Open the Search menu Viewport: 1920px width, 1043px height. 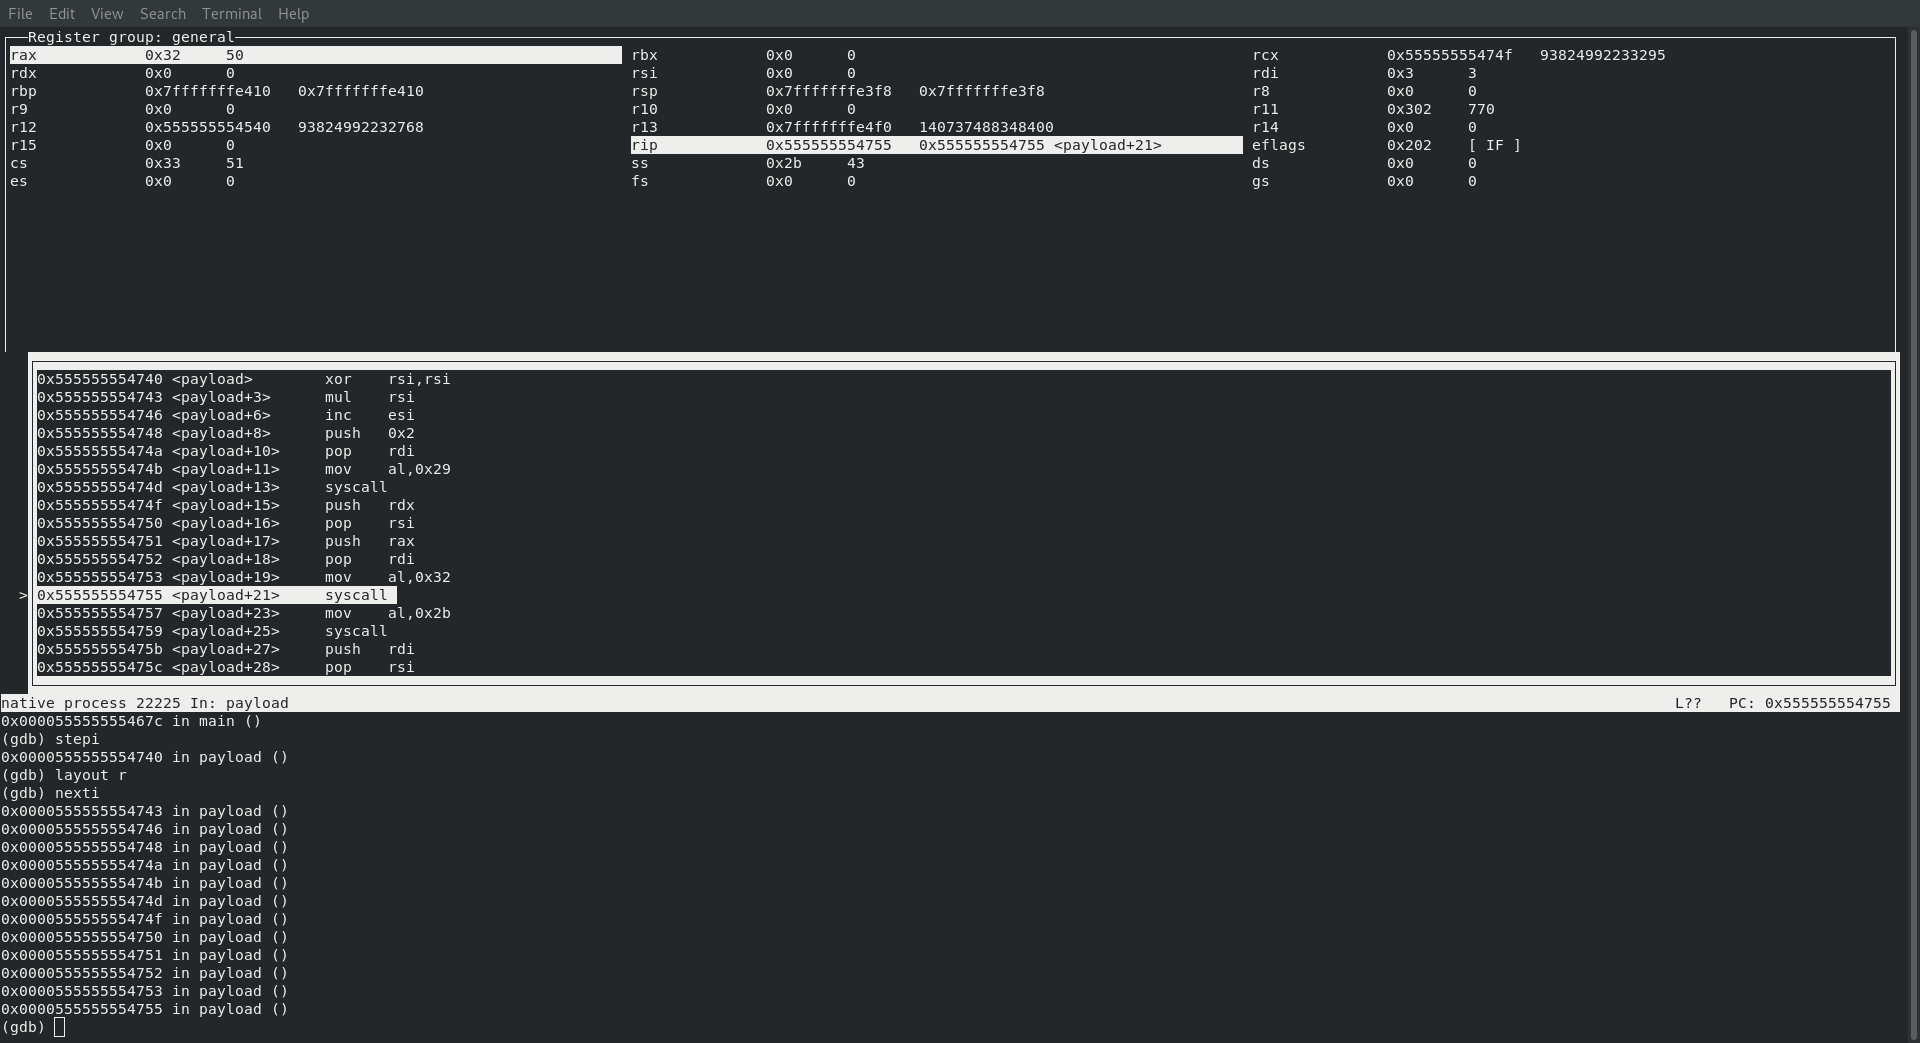coord(162,13)
